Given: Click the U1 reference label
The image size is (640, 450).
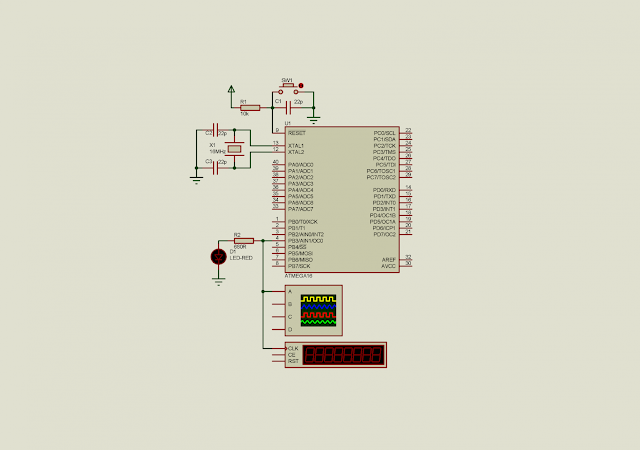Looking at the screenshot, I should [288, 123].
